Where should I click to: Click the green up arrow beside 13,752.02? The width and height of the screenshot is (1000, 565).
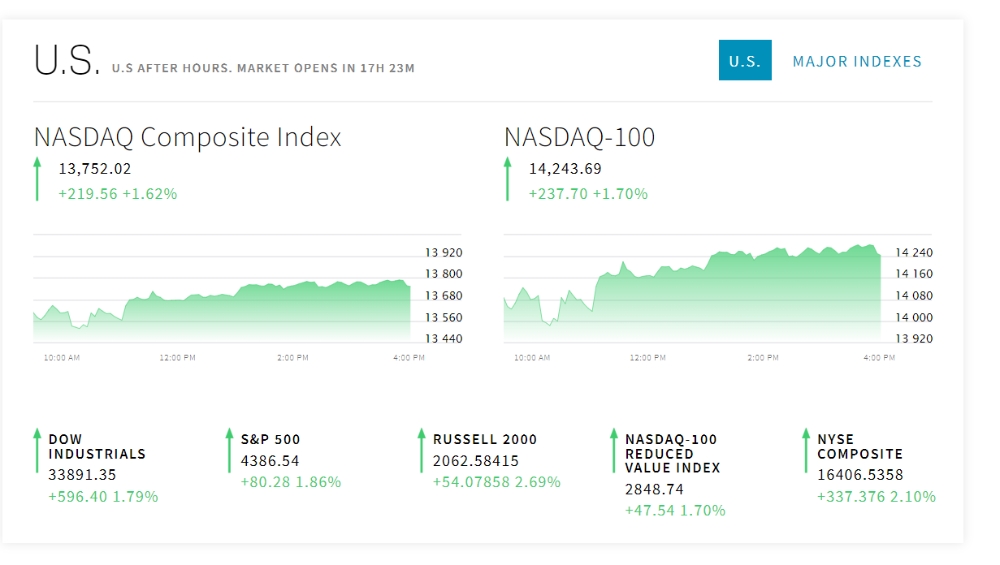pyautogui.click(x=37, y=179)
